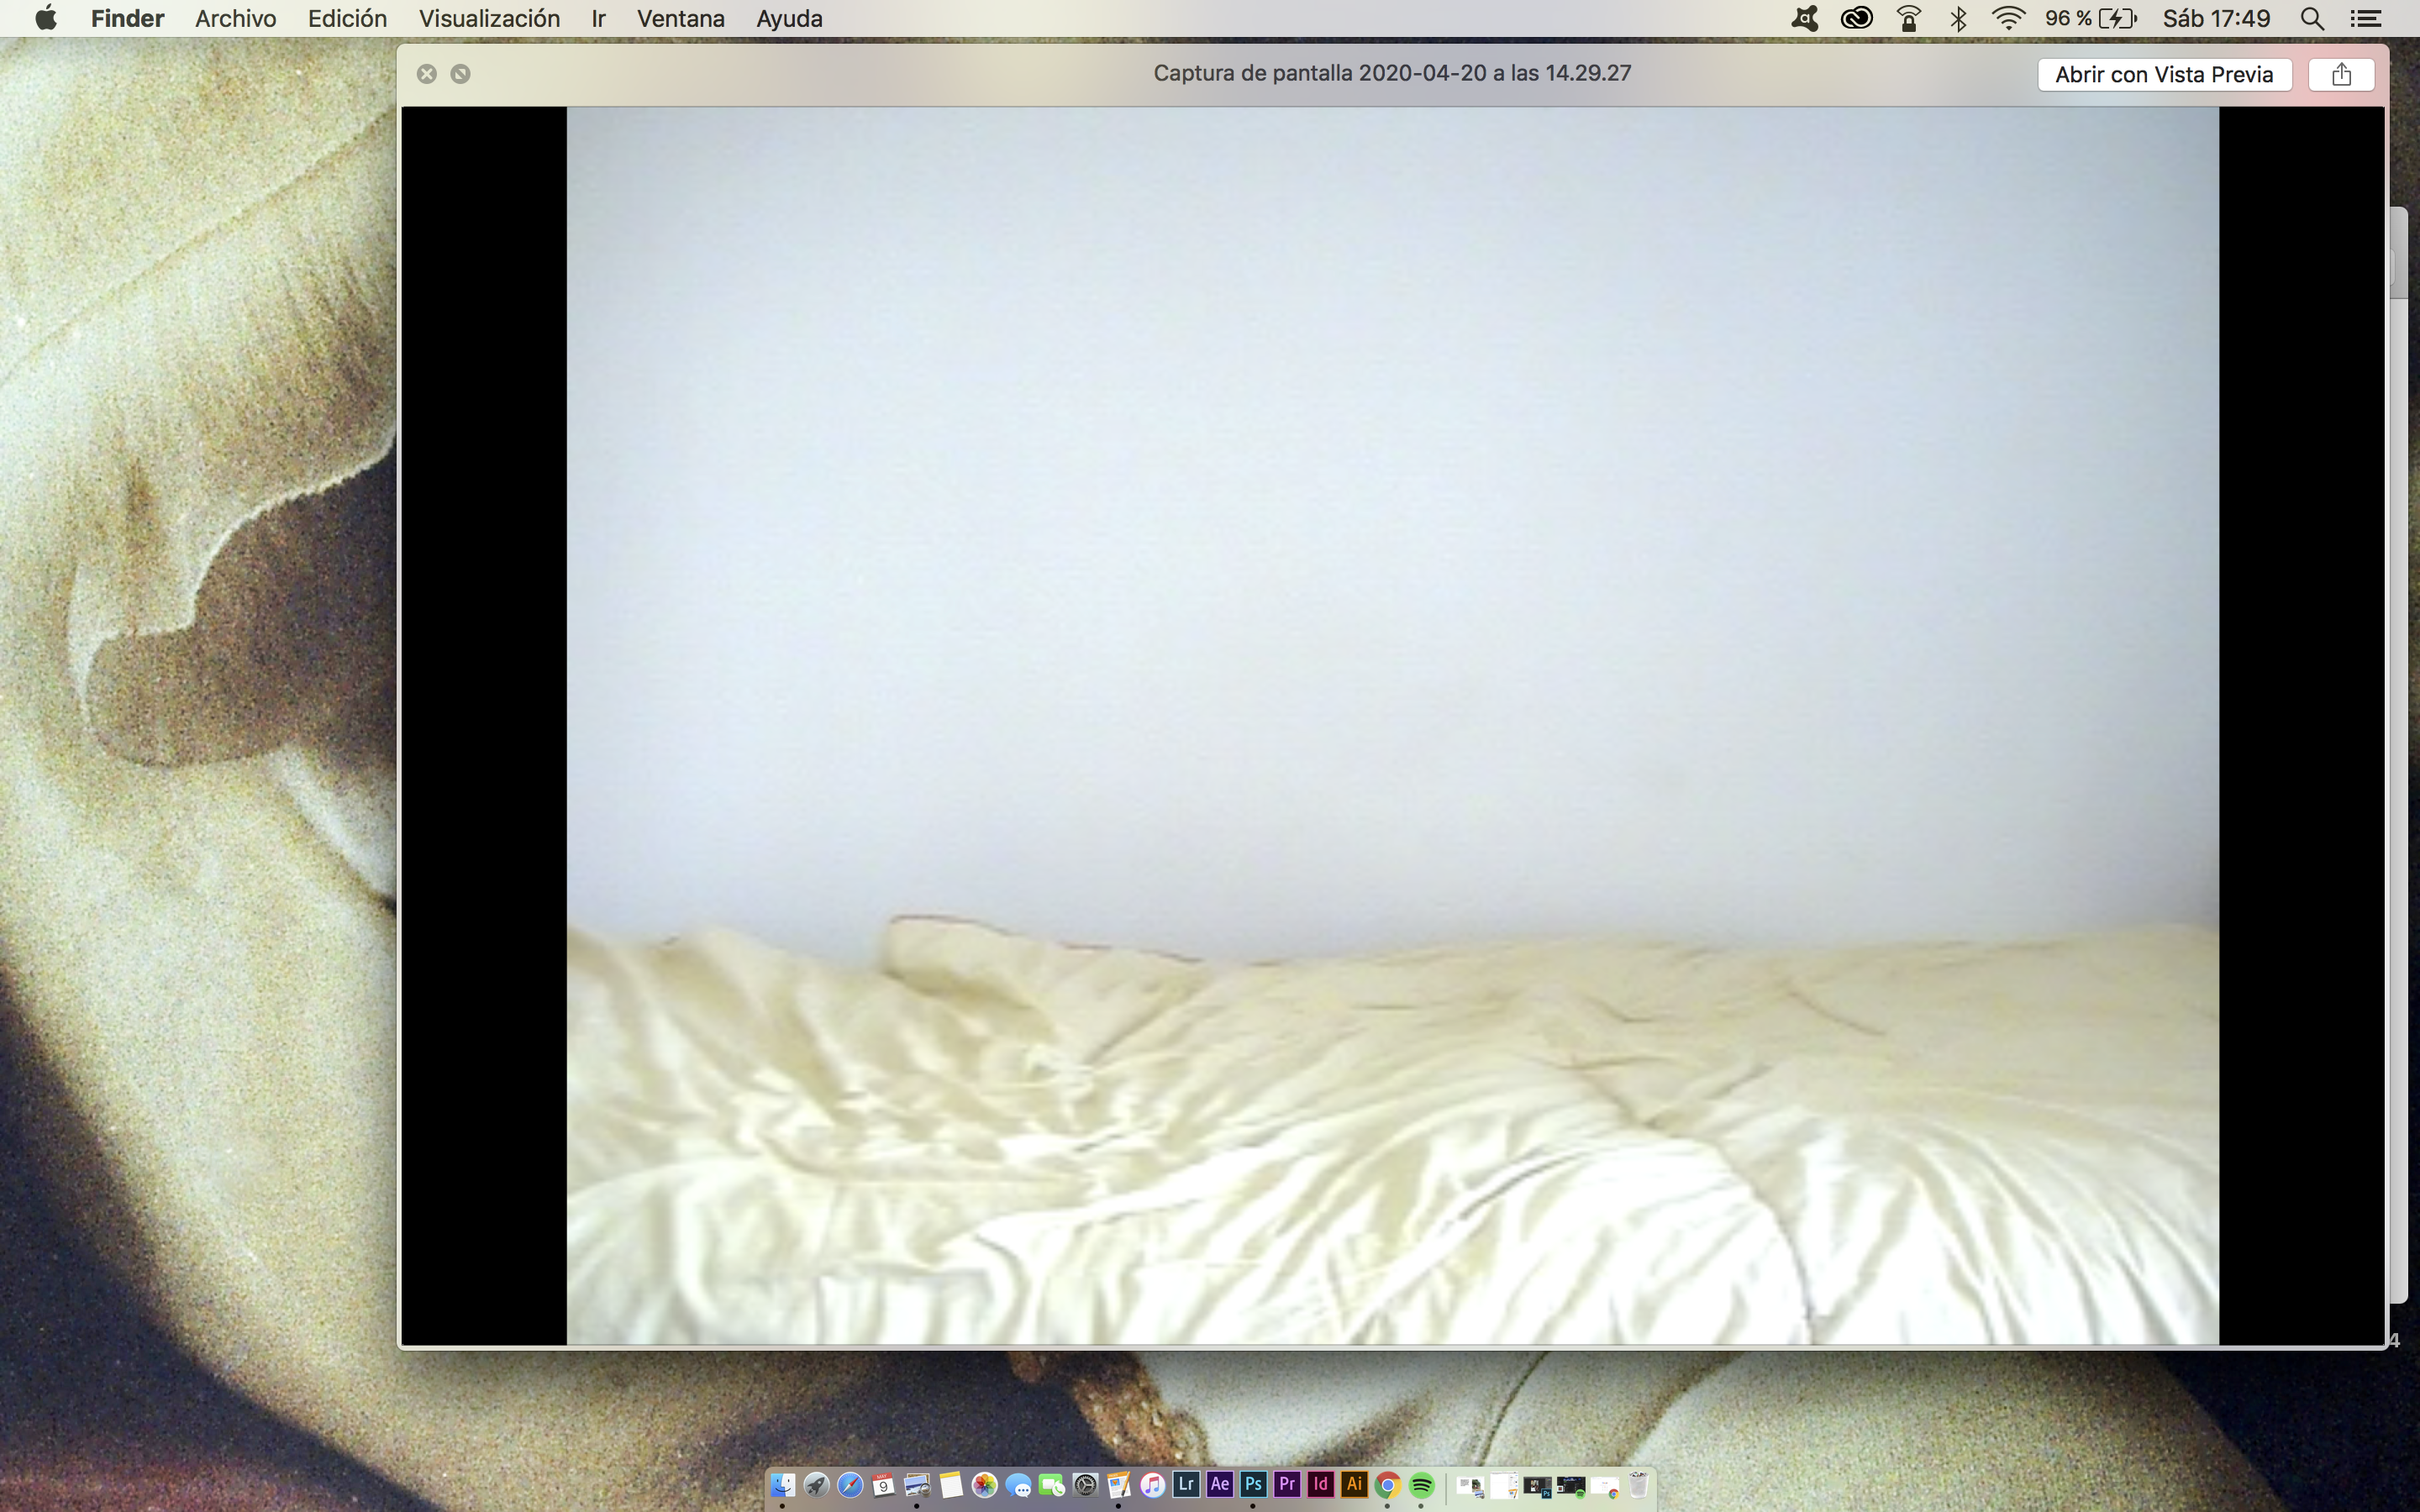This screenshot has height=1512, width=2420.
Task: Launch After Effects from the dock
Action: pos(1219,1484)
